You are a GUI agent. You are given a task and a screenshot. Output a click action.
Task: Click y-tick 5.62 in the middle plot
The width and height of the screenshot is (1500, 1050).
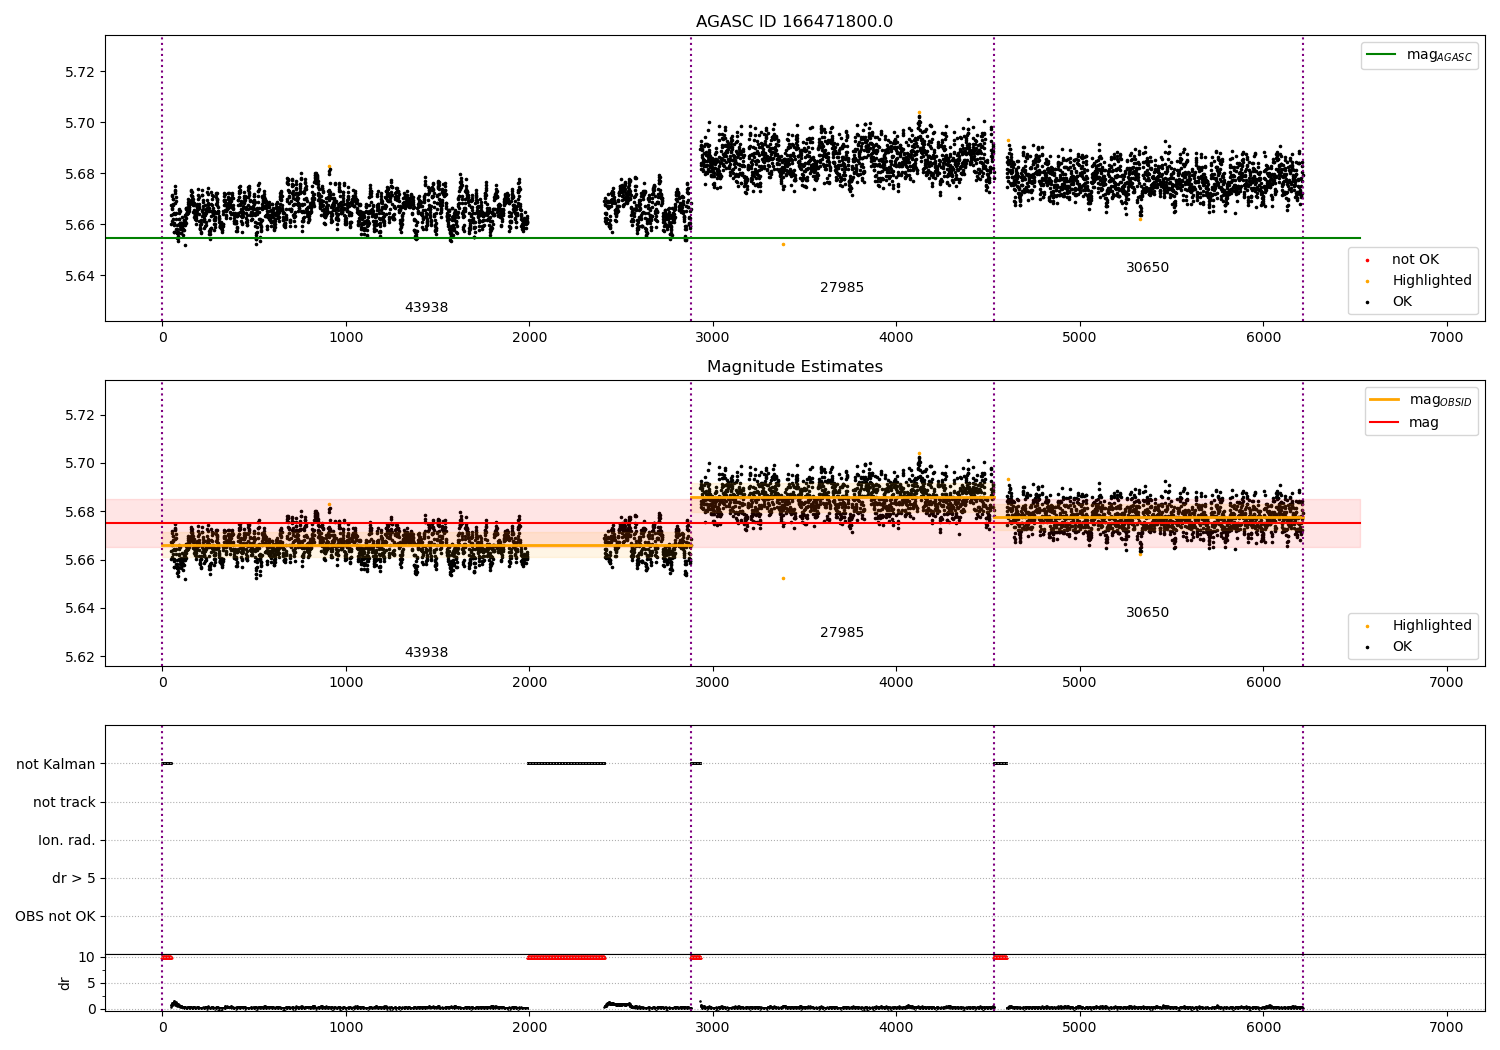80,657
